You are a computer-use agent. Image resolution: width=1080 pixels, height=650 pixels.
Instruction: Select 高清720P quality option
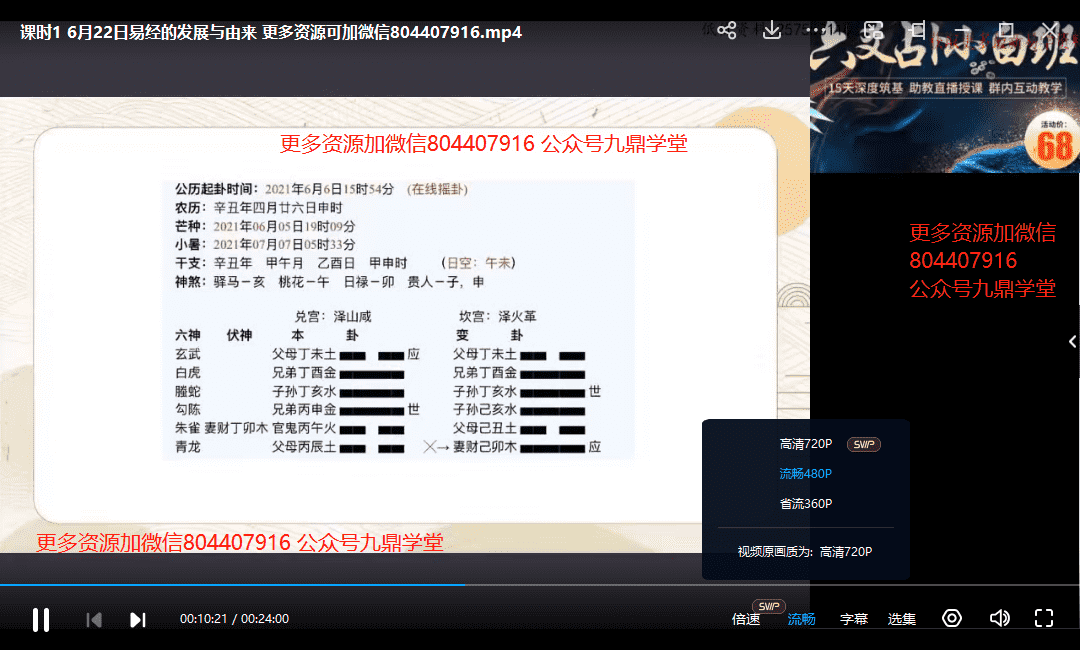point(805,444)
